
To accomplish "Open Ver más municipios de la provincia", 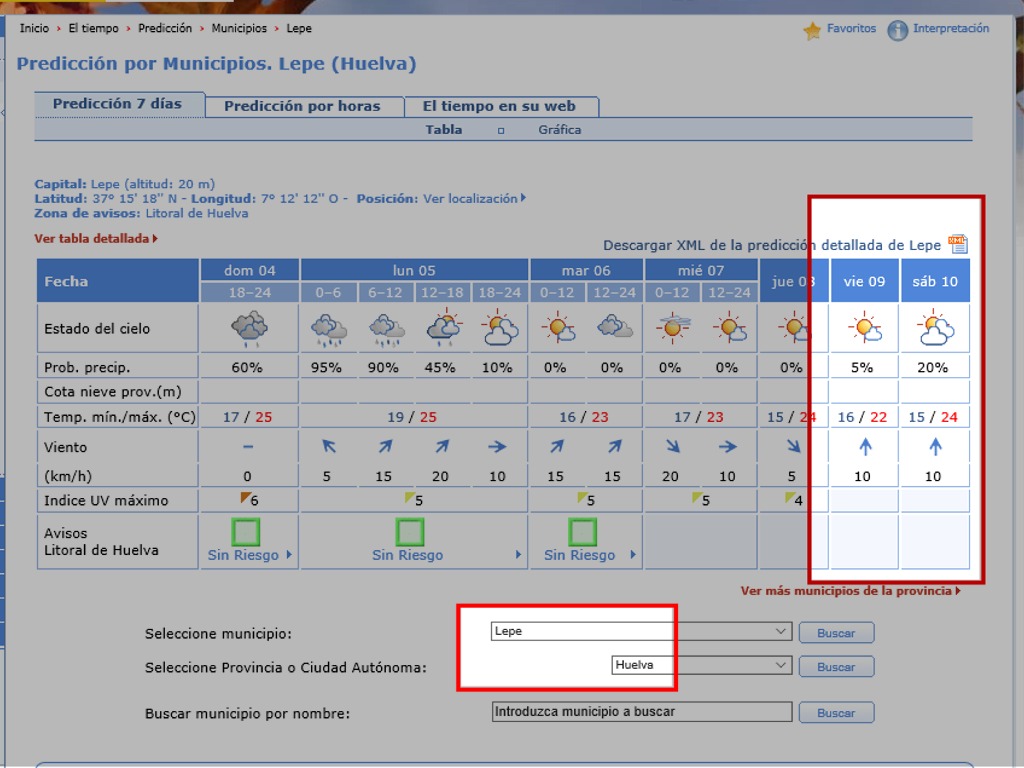I will [x=850, y=591].
